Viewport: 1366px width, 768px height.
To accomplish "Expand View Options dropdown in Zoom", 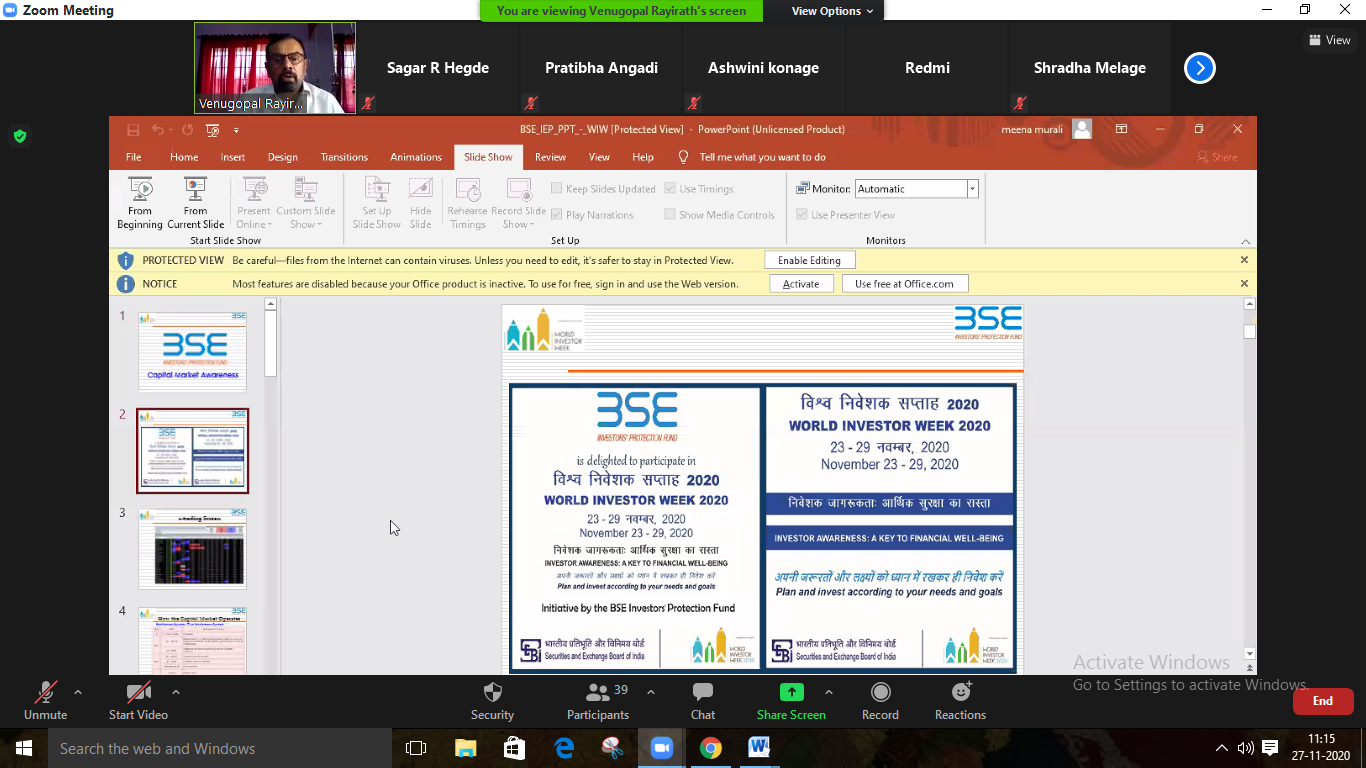I will 832,11.
